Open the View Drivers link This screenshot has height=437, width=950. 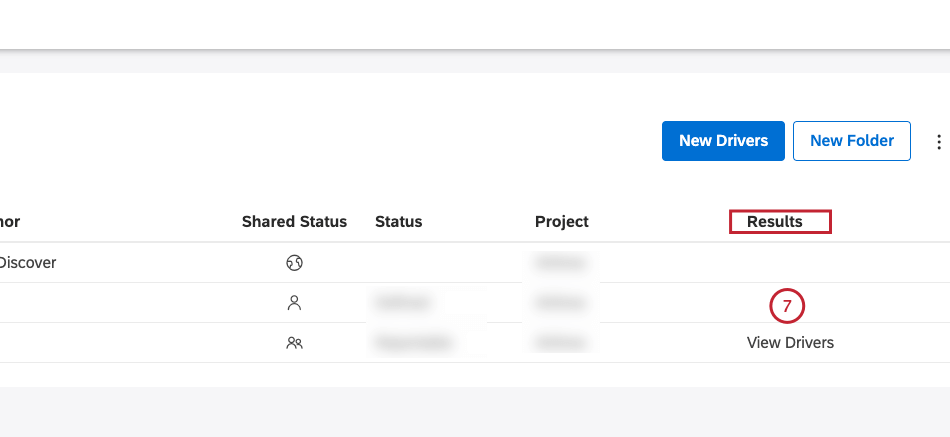(790, 342)
